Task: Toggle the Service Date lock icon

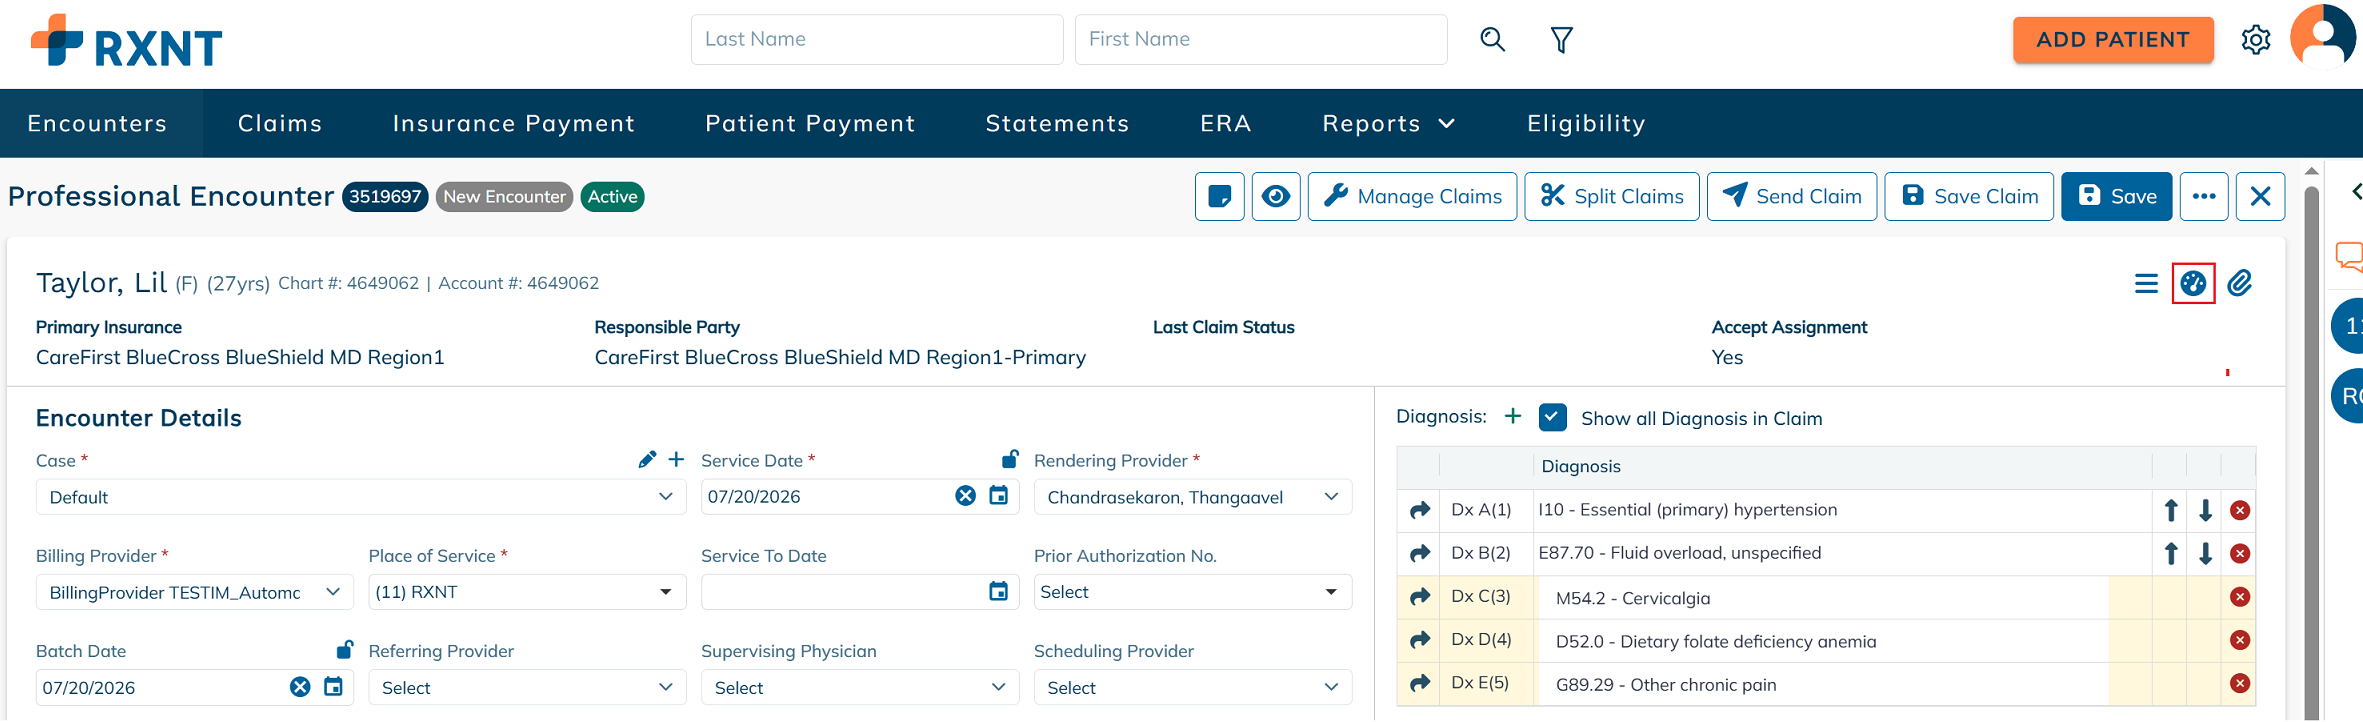Action: click(1010, 458)
